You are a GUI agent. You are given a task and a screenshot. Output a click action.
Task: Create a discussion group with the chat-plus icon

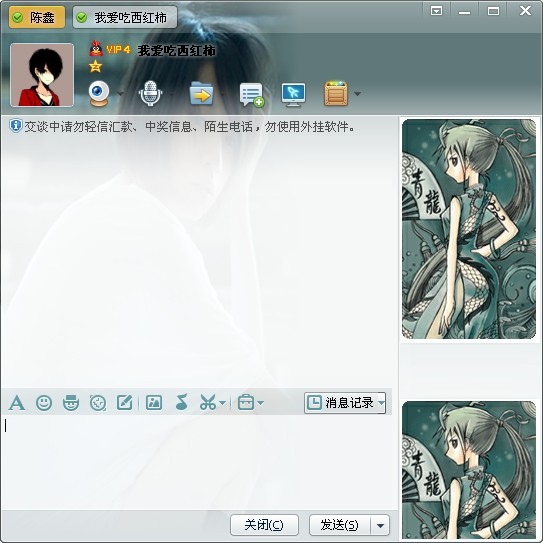click(x=252, y=94)
